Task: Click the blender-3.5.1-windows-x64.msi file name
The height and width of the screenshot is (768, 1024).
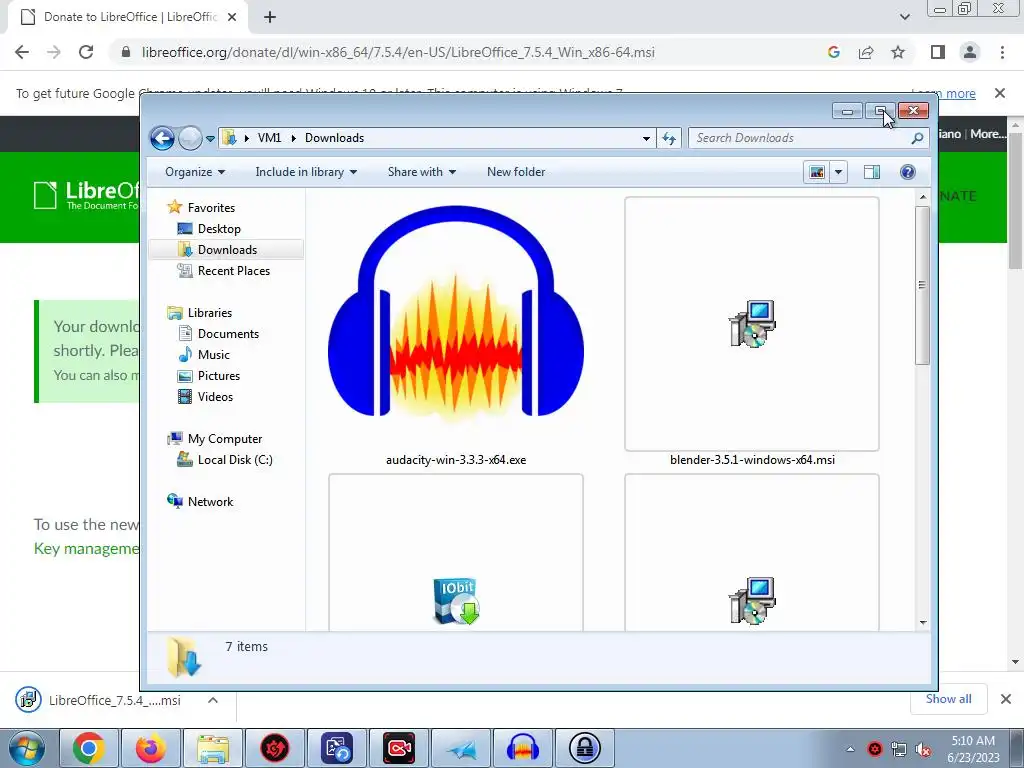Action: click(x=752, y=460)
